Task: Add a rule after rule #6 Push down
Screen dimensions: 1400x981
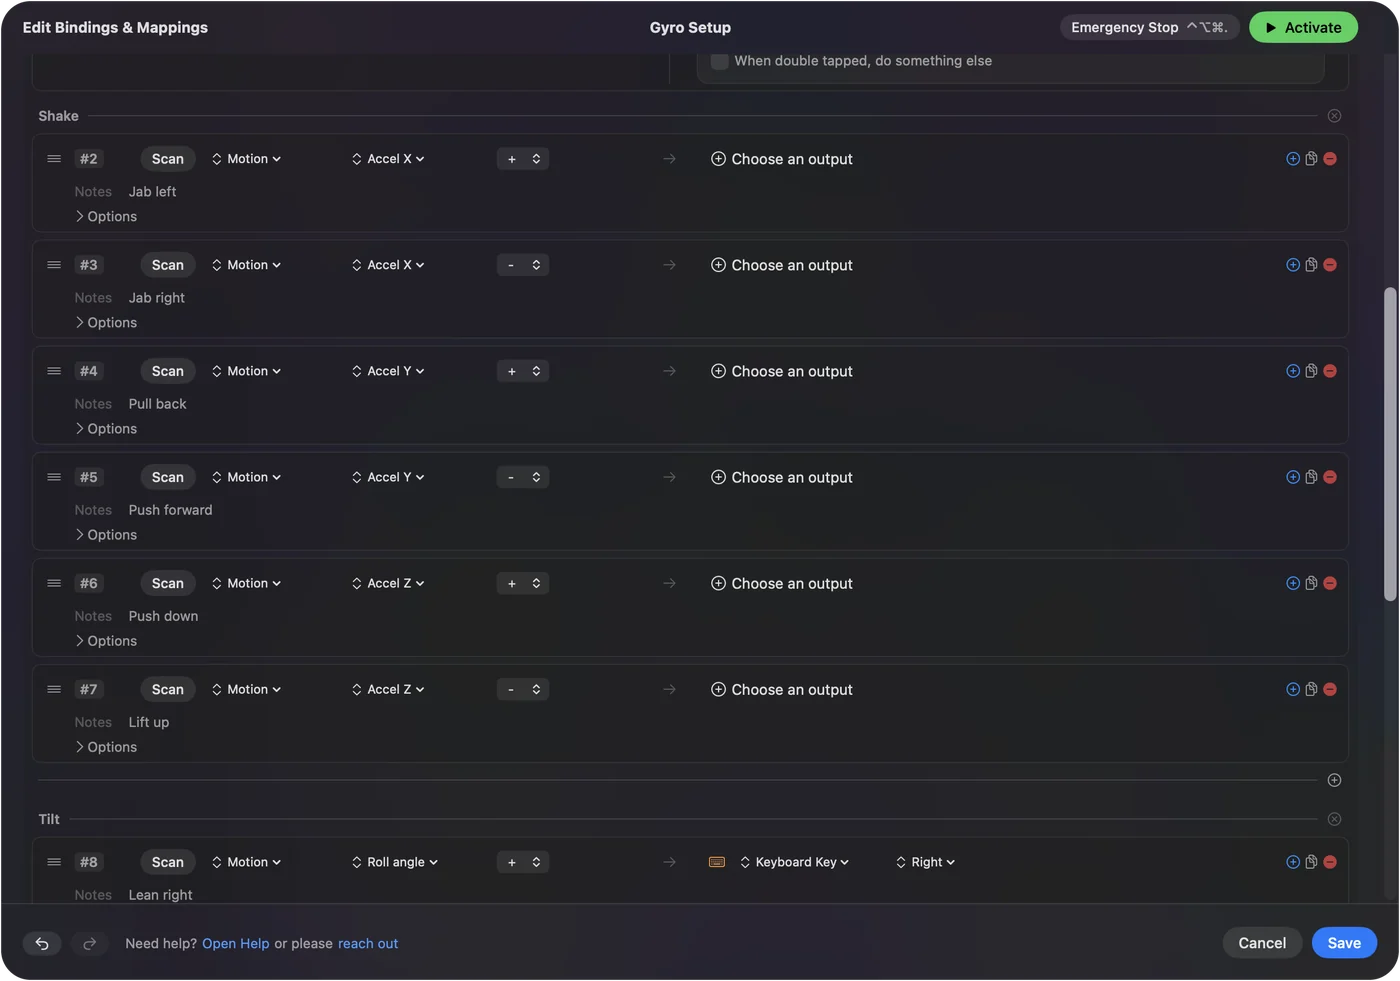Action: (1293, 583)
